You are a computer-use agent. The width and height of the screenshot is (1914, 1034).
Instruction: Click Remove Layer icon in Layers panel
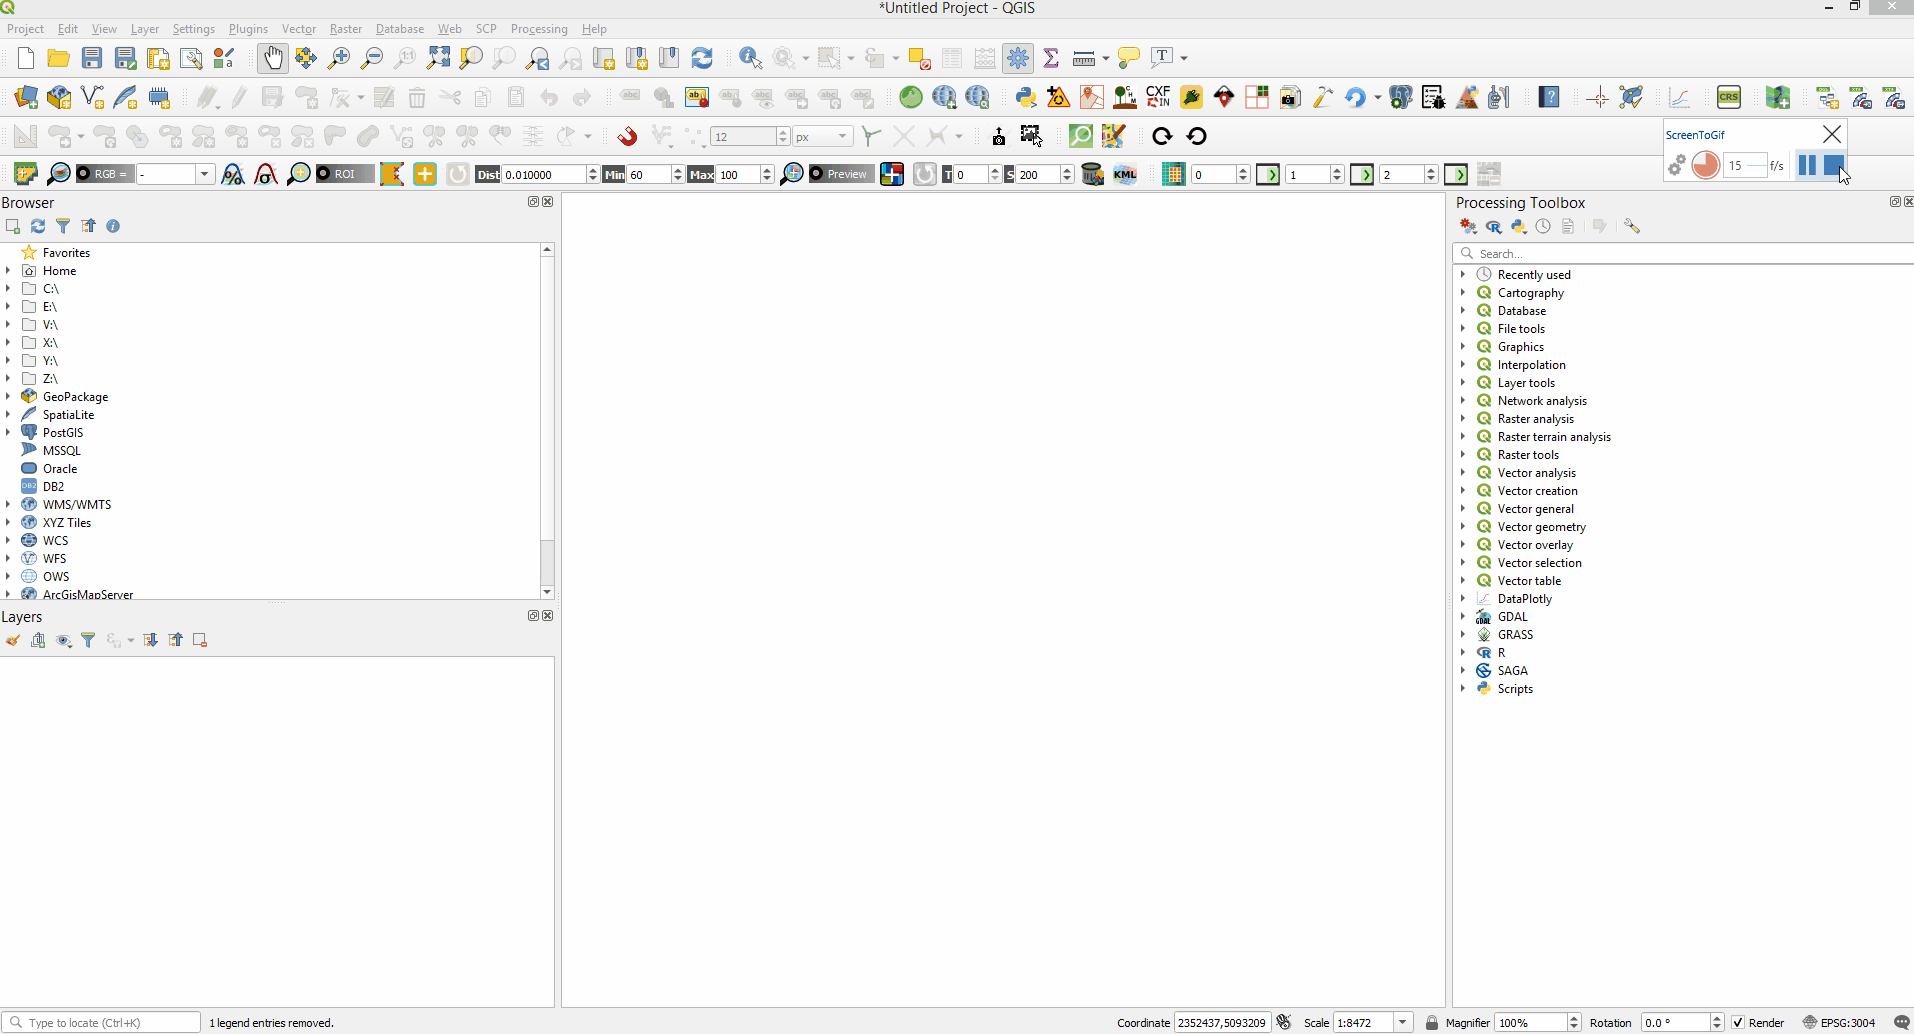[x=200, y=640]
